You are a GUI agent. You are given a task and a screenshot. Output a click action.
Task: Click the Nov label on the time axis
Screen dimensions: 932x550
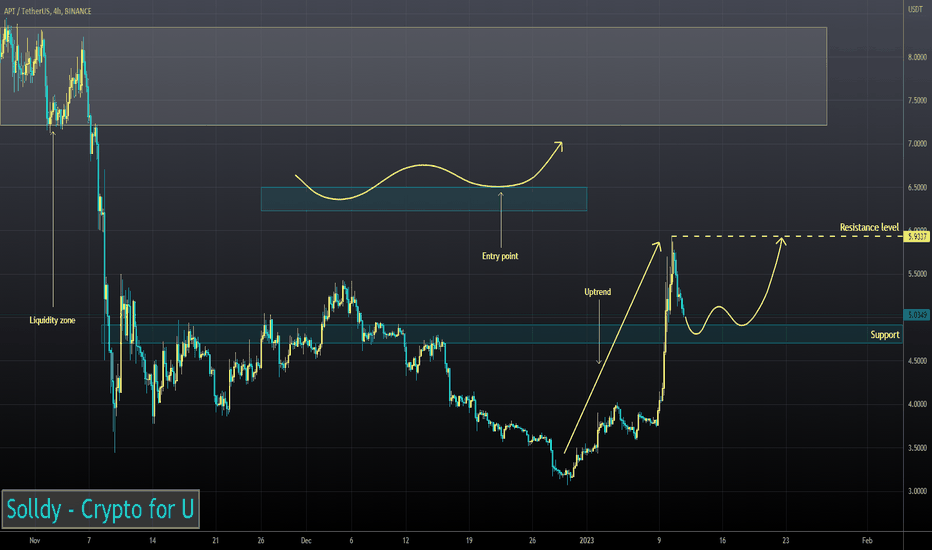(34, 540)
